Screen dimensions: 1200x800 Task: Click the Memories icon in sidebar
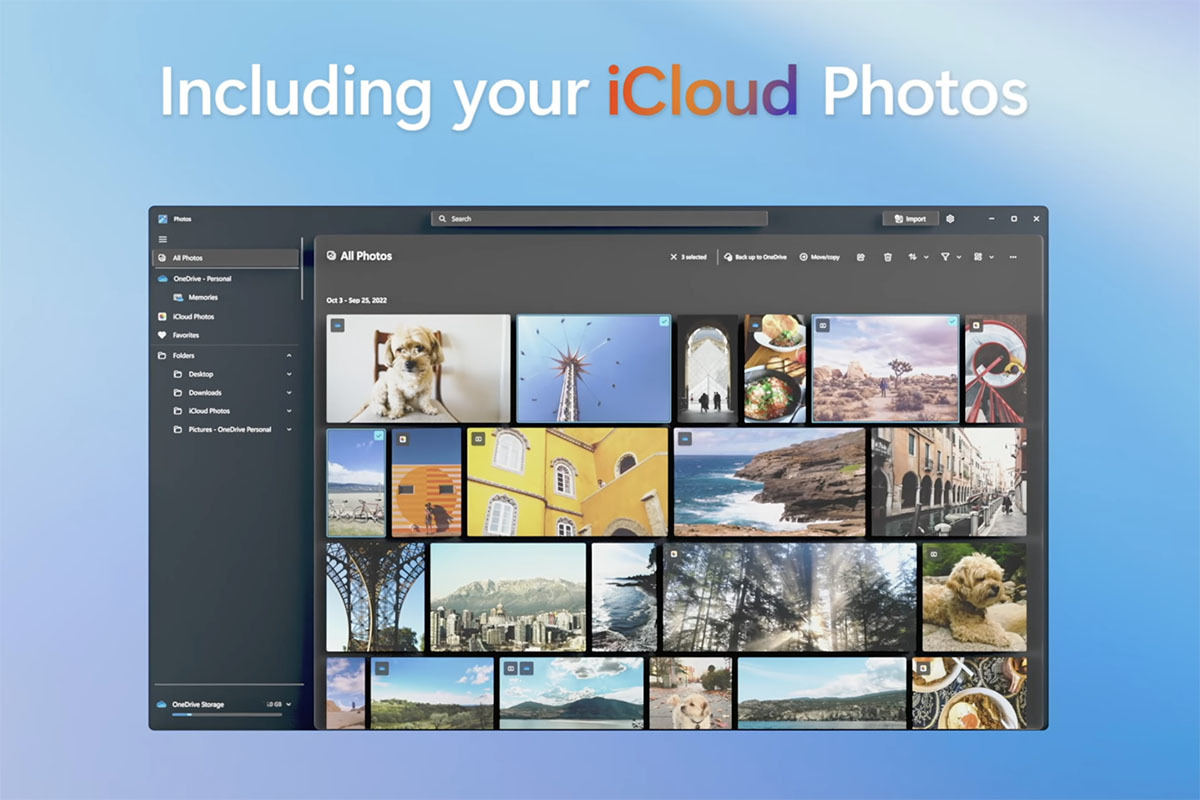(x=178, y=297)
